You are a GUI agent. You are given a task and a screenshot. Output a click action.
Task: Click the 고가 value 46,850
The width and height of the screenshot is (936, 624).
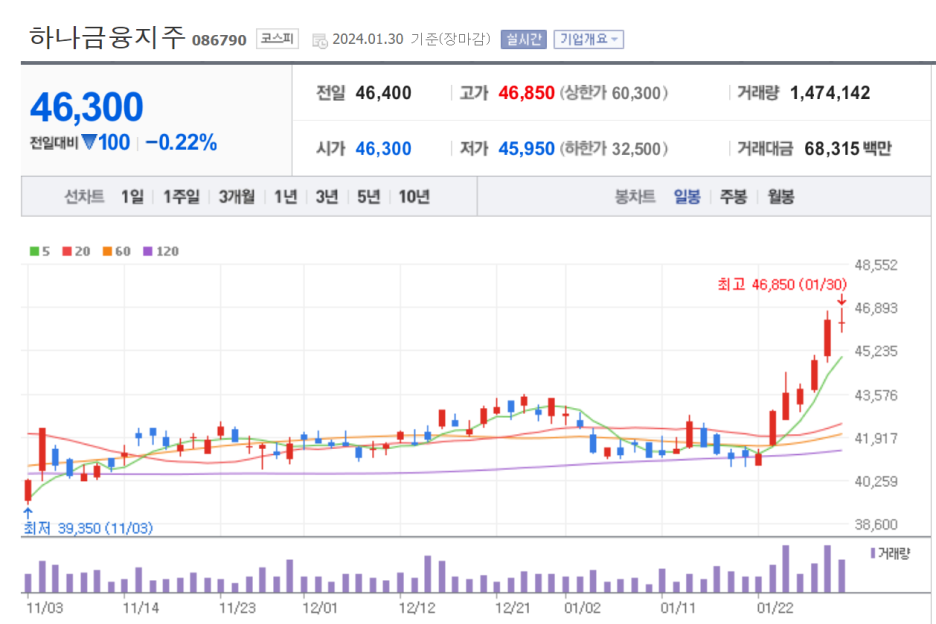coord(526,93)
